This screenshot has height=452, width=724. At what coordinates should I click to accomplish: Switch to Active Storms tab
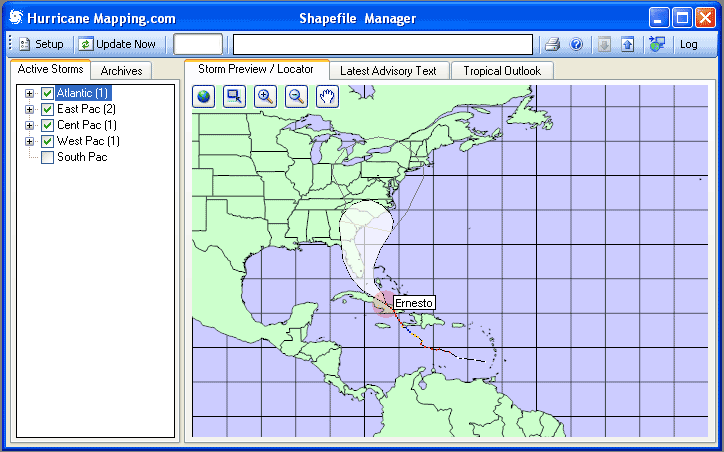[50, 69]
